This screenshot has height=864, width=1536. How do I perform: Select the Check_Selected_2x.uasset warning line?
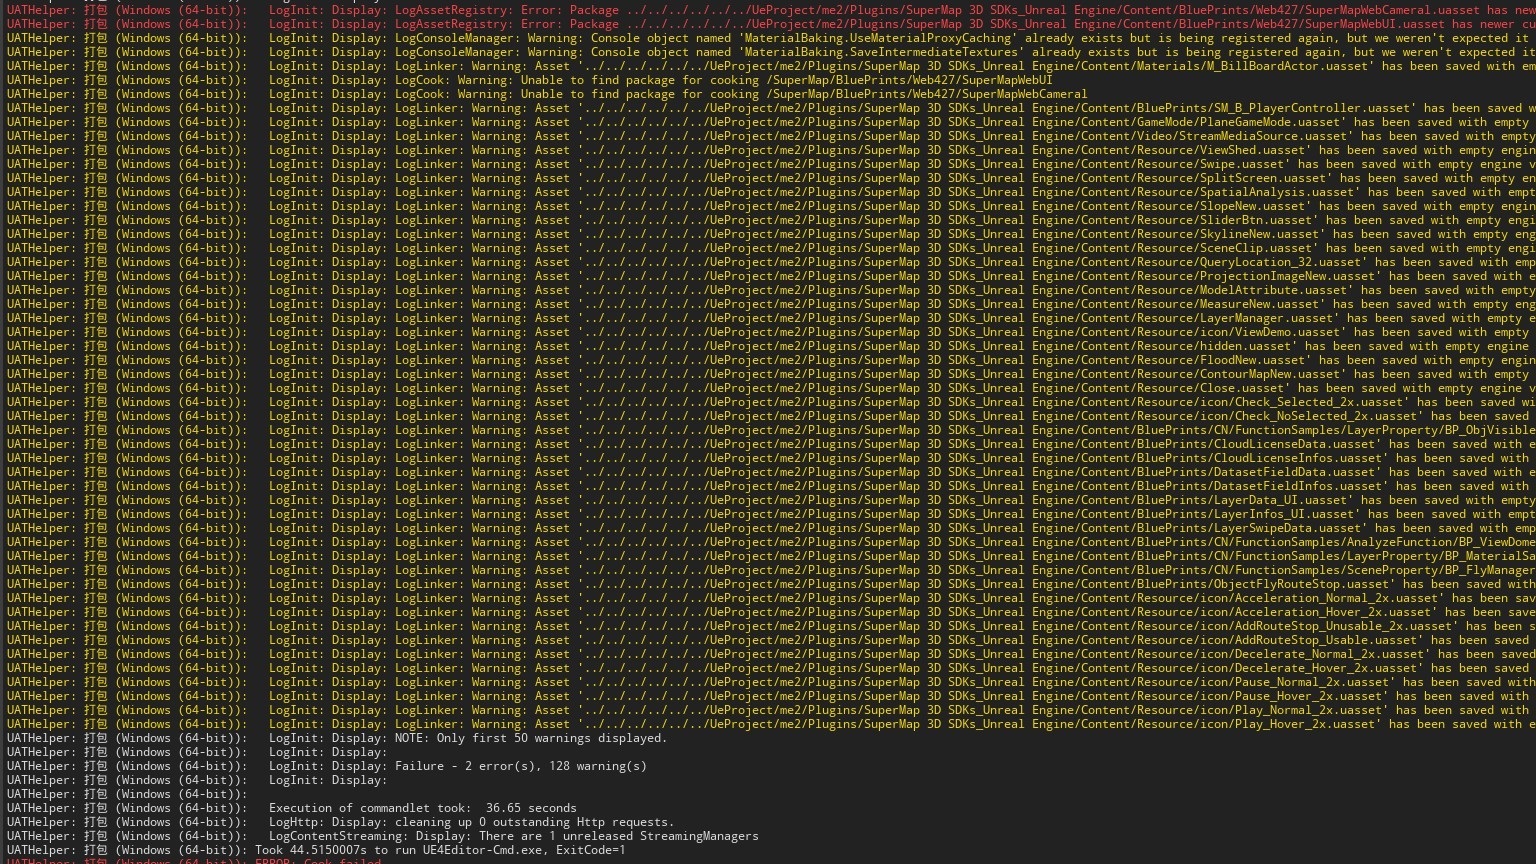(x=771, y=402)
